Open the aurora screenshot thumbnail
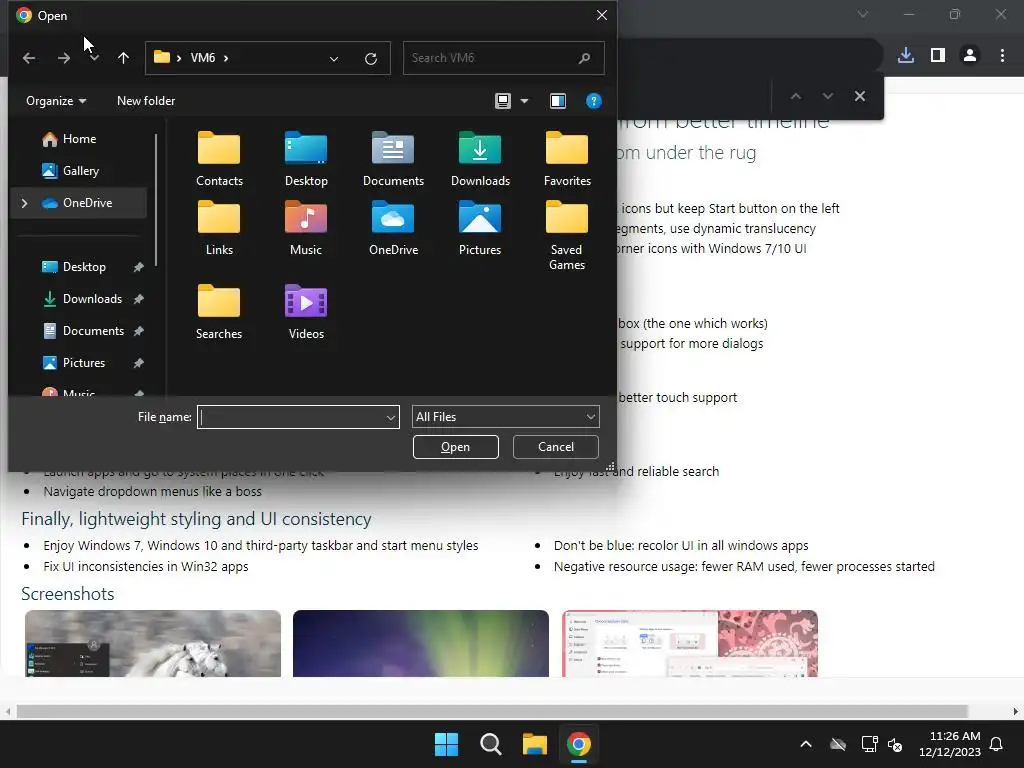Viewport: 1024px width, 768px height. [x=421, y=643]
